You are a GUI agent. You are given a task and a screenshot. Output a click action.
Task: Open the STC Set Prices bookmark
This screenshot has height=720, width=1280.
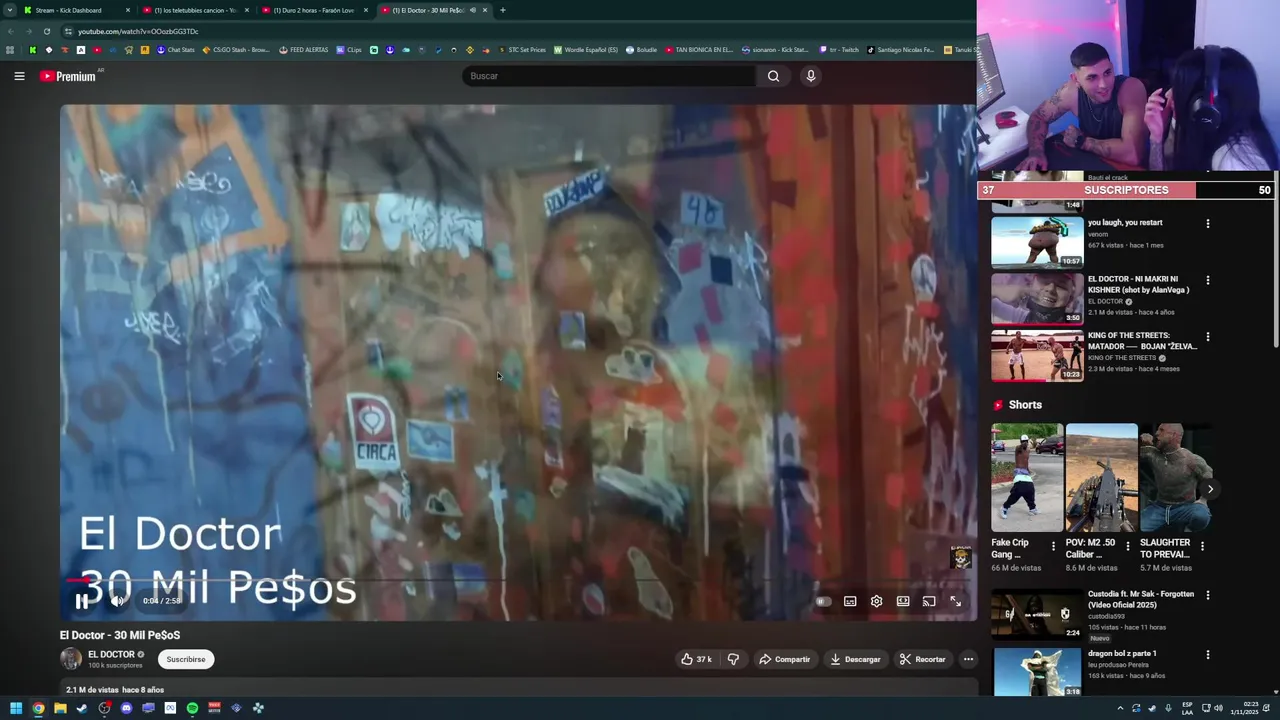(521, 50)
